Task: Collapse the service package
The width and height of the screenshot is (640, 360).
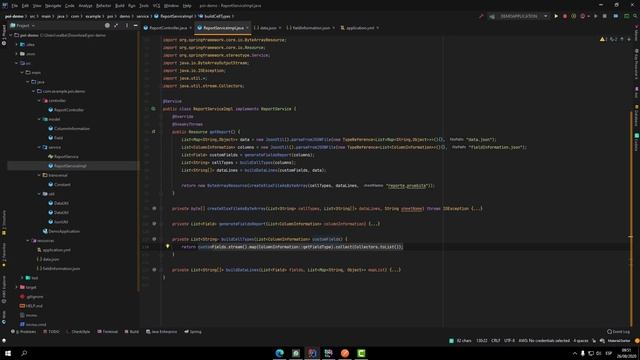Action: point(40,147)
